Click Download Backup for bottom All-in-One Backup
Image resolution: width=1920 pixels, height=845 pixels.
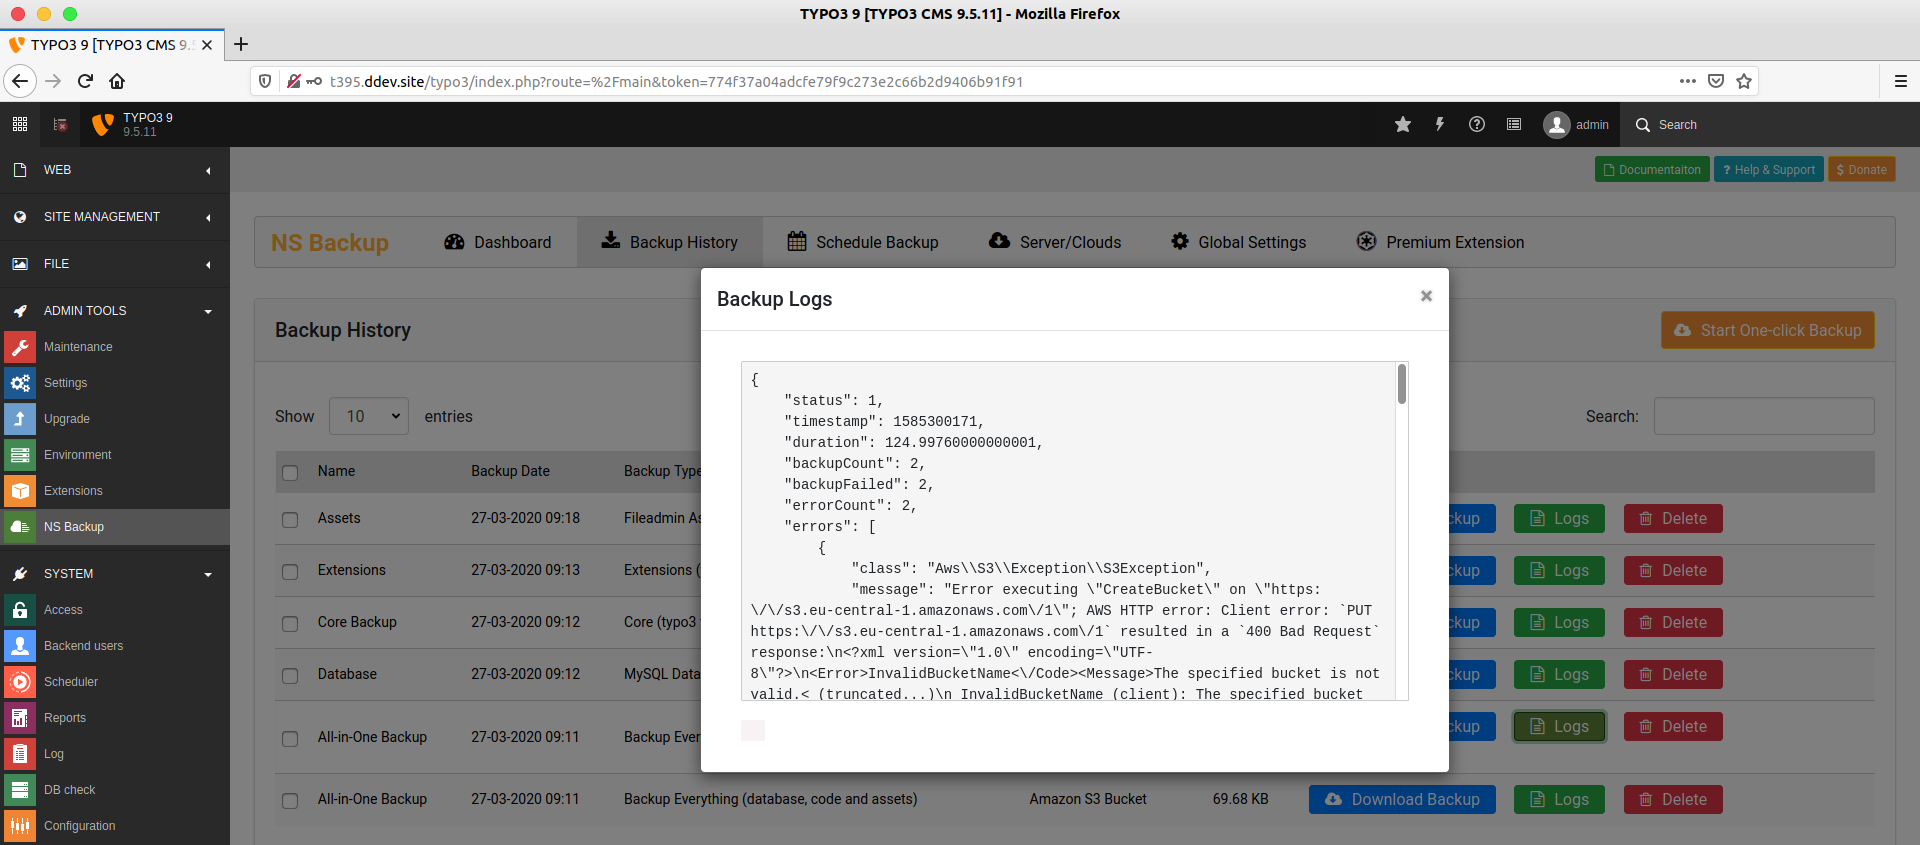(x=1402, y=799)
